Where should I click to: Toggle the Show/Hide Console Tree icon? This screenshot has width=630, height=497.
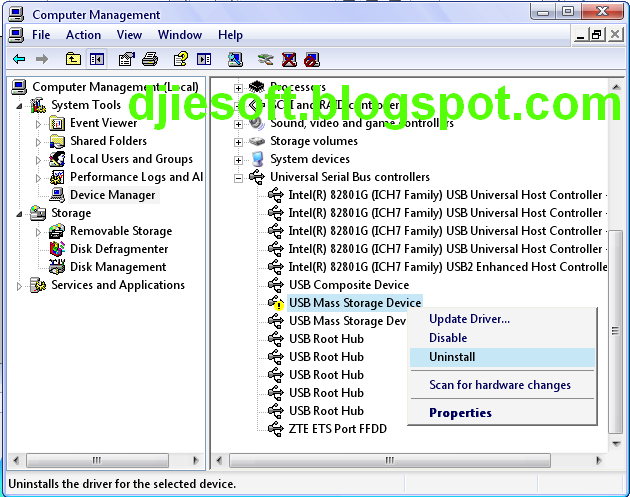[97, 59]
